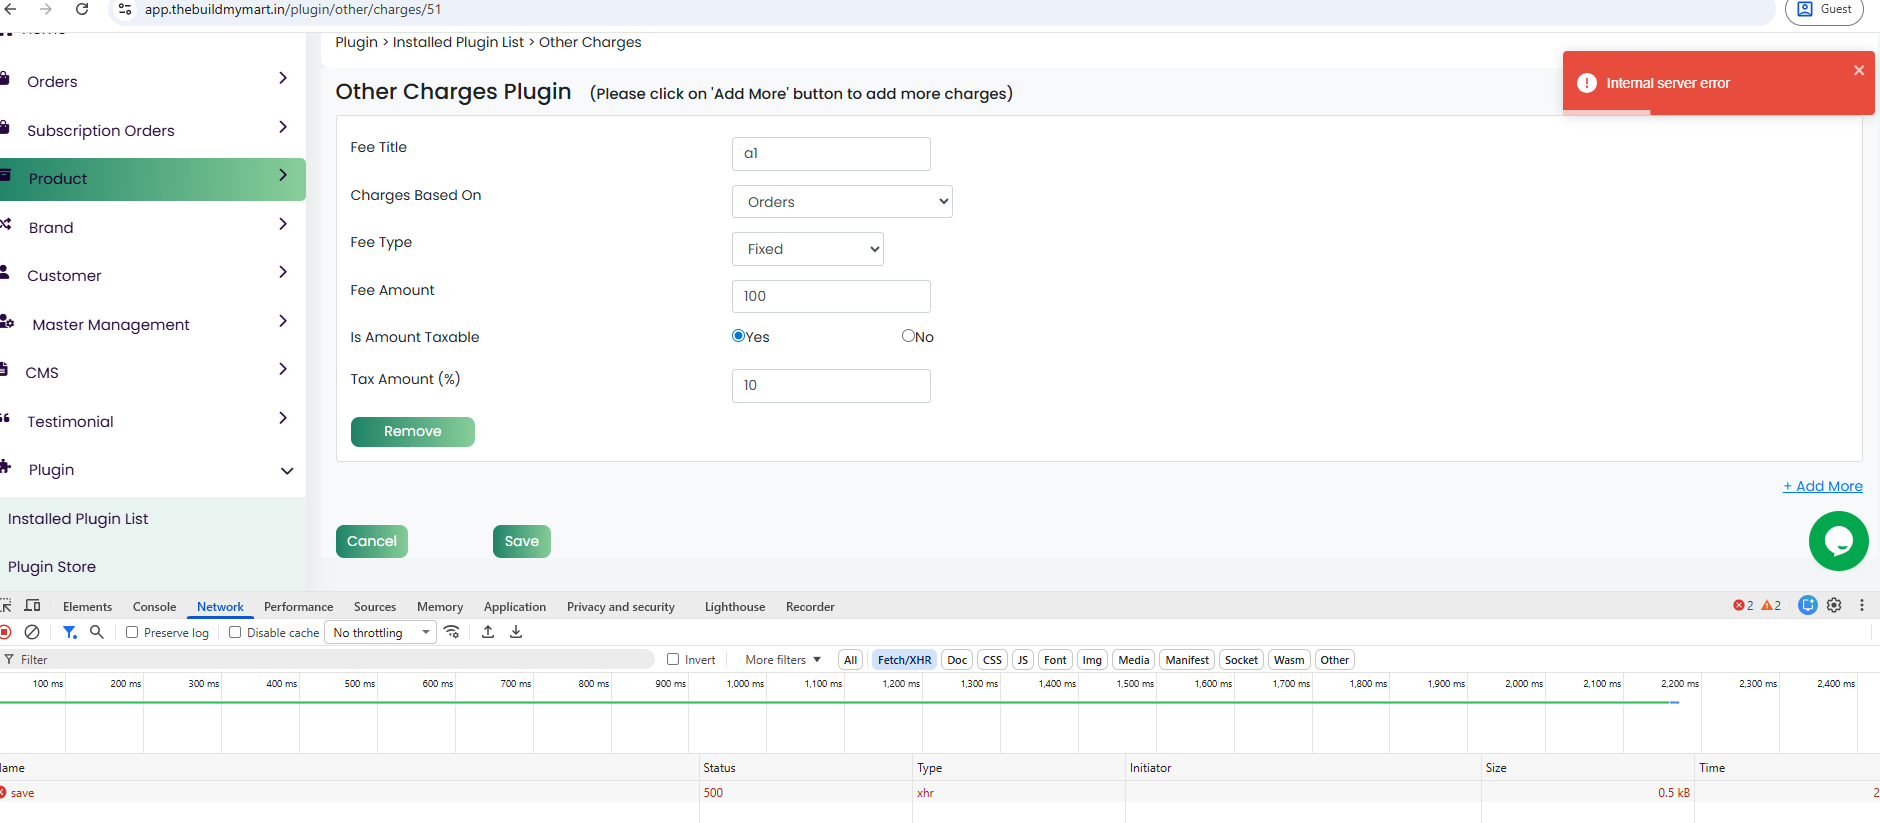Image resolution: width=1880 pixels, height=823 pixels.
Task: Open the blue DevTools AI assistance icon
Action: click(1807, 605)
